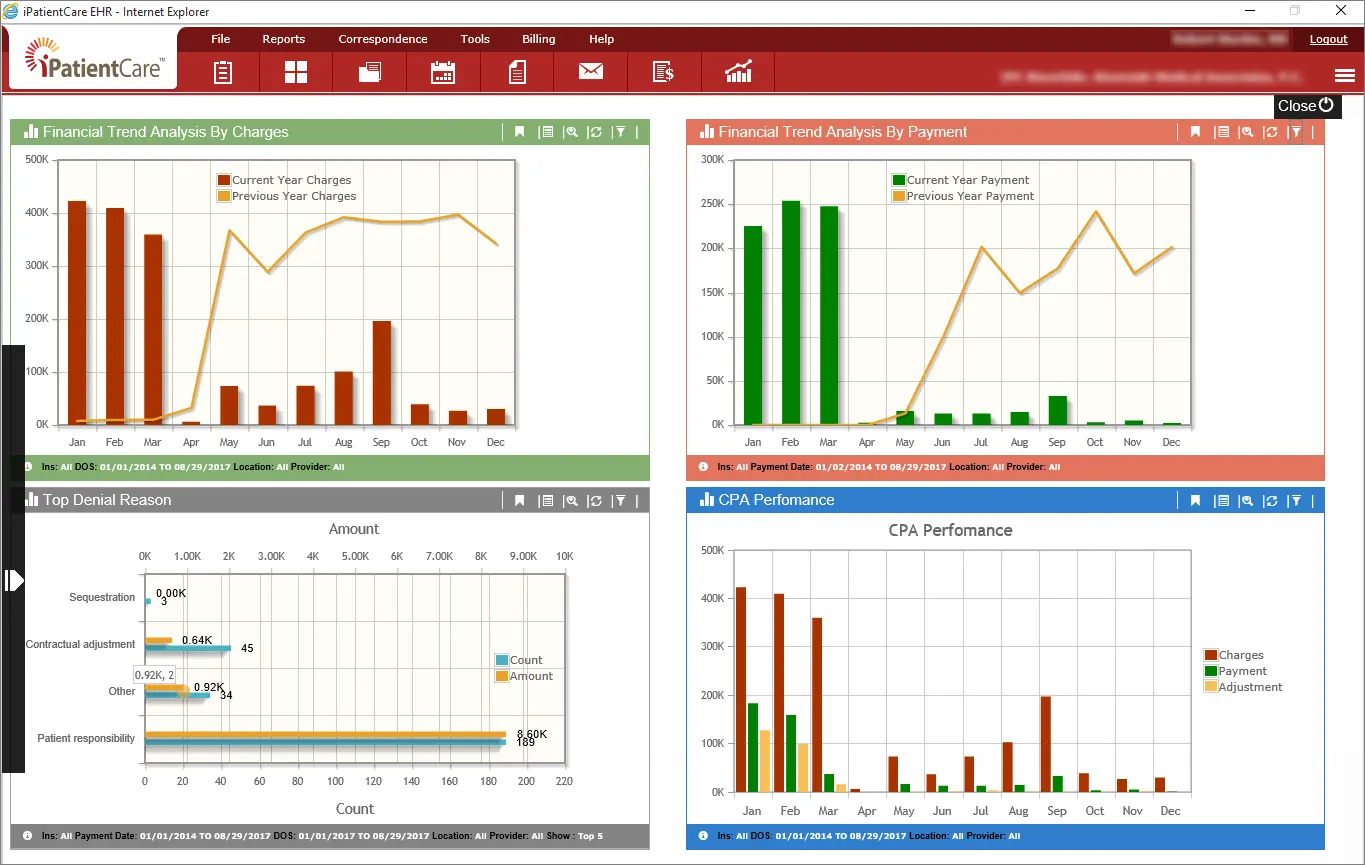The image size is (1365, 865).
Task: Refresh the Financial Trend Analysis By Charges chart
Action: click(595, 131)
